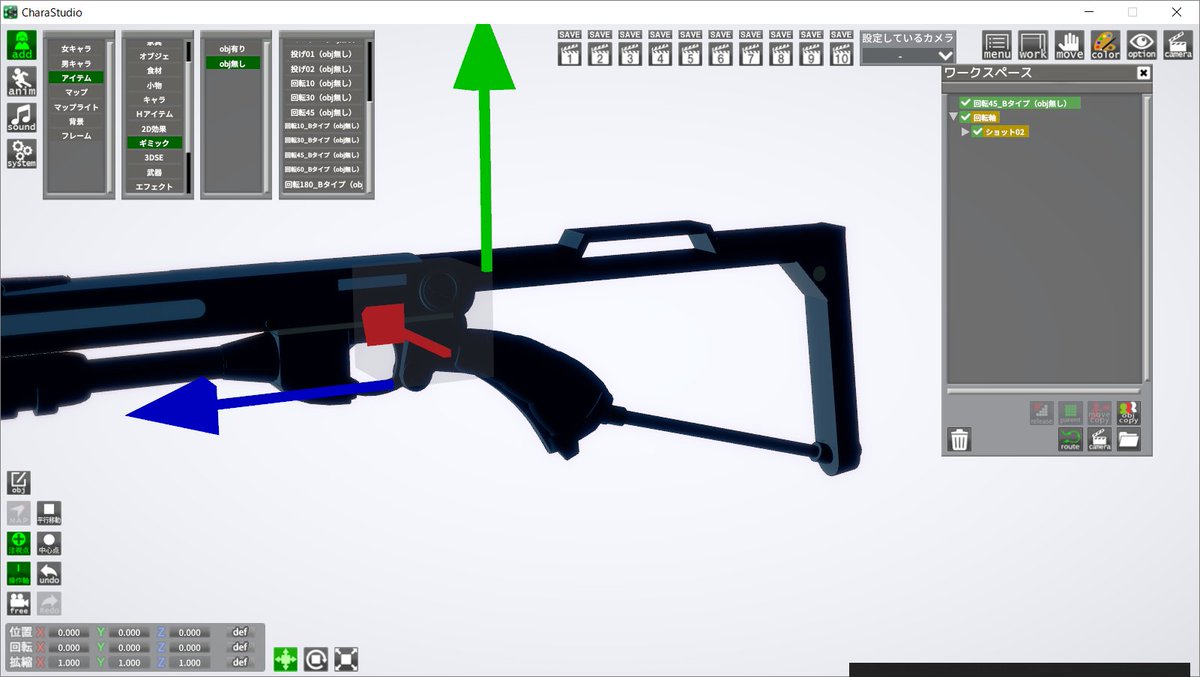Open the folder icon in workspace panel

[x=1129, y=440]
